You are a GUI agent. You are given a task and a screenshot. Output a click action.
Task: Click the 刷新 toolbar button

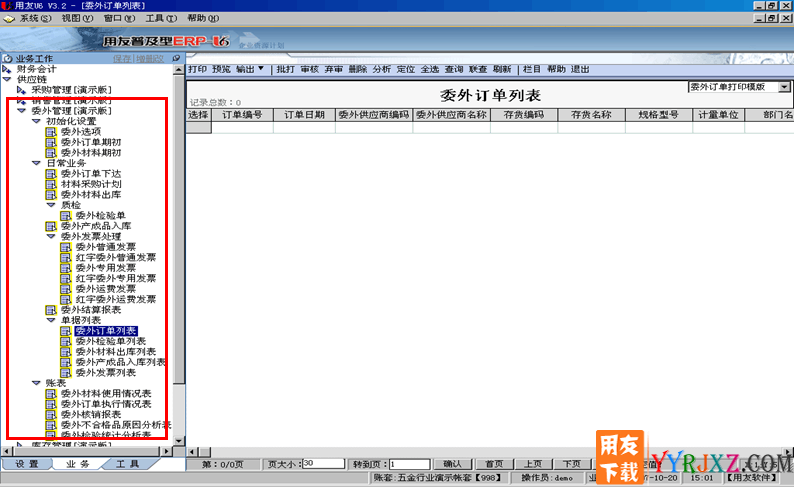click(x=502, y=69)
